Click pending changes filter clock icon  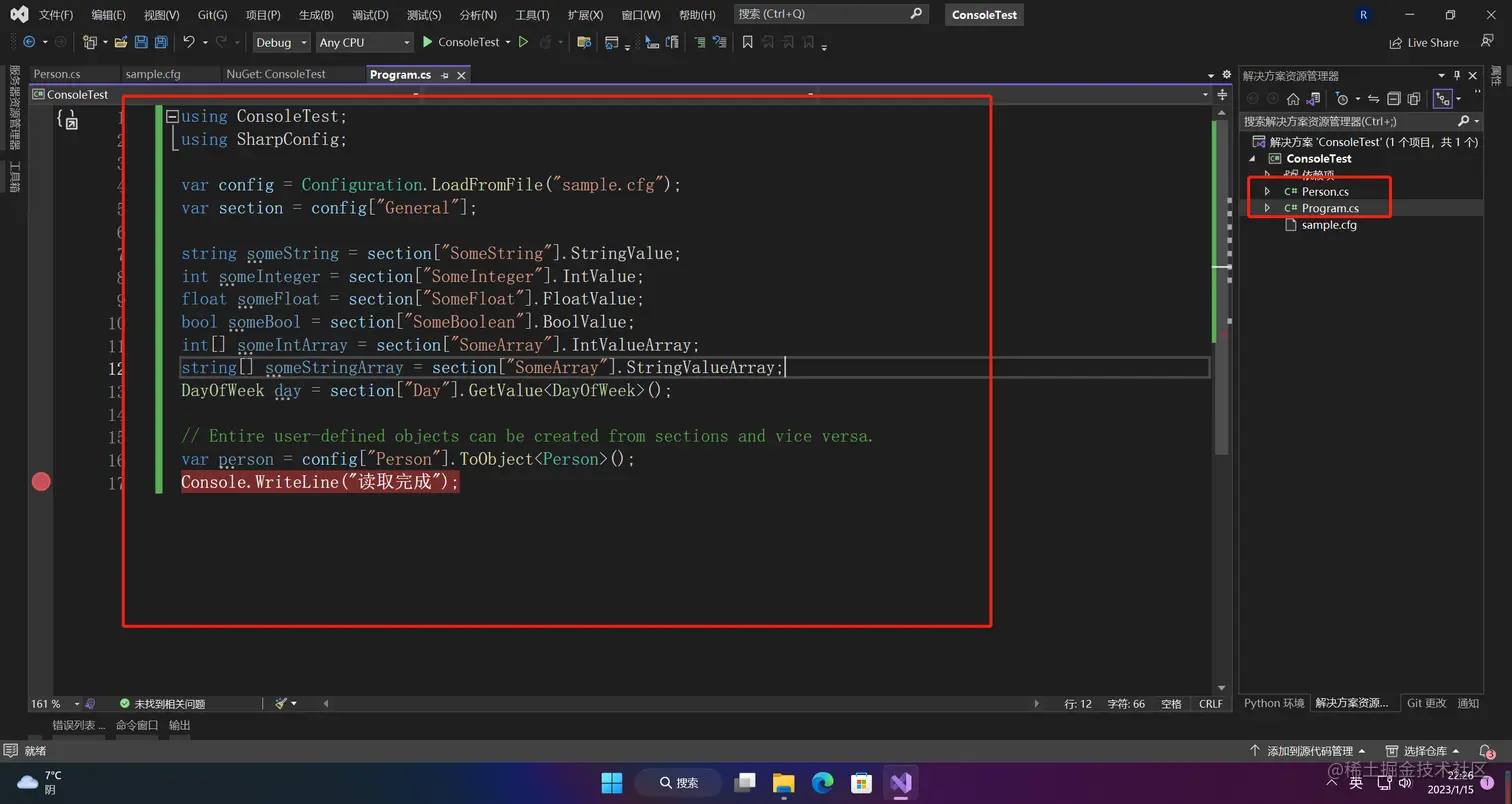click(x=1342, y=98)
